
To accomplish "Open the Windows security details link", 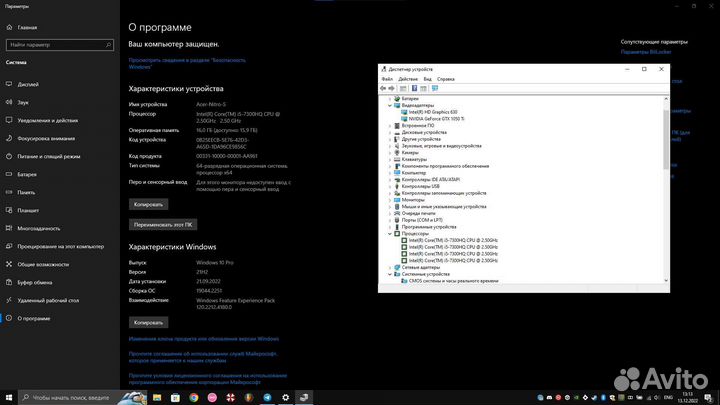I will pyautogui.click(x=187, y=63).
